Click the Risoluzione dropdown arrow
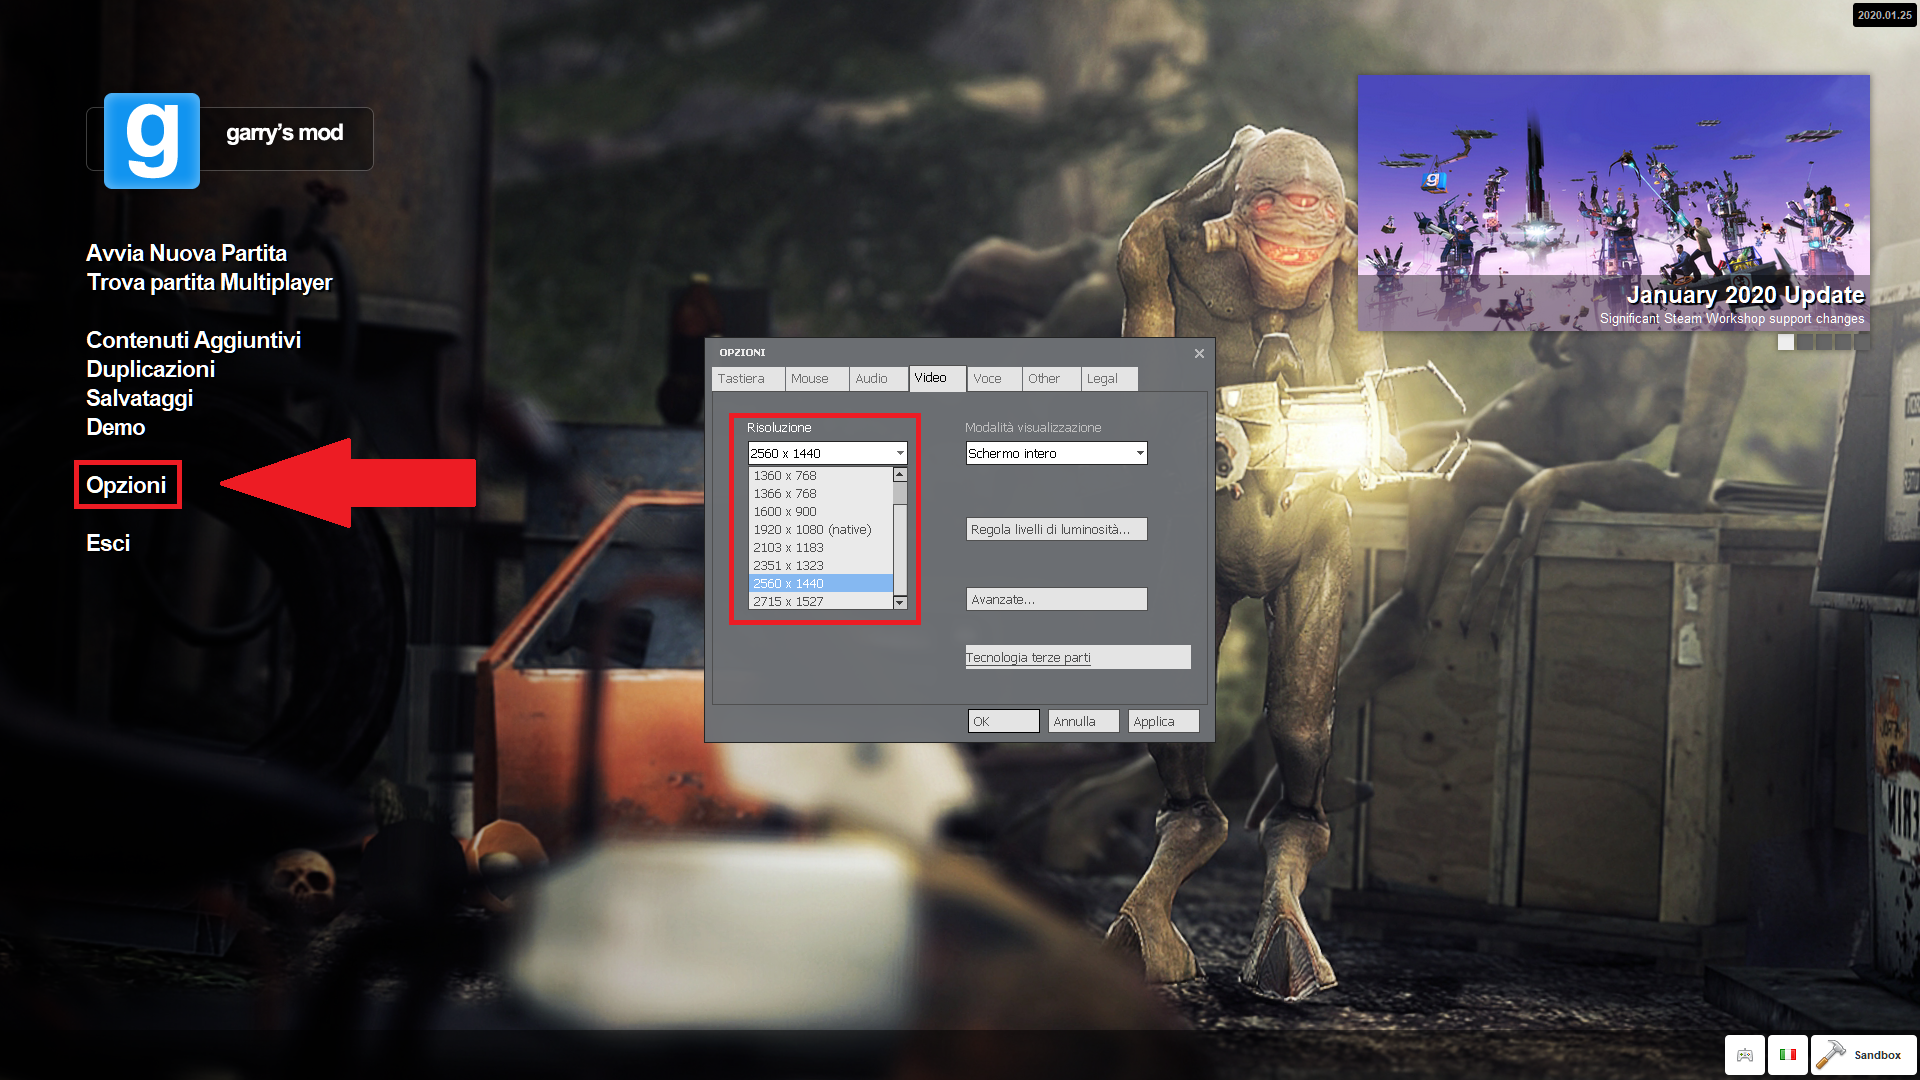 899,453
